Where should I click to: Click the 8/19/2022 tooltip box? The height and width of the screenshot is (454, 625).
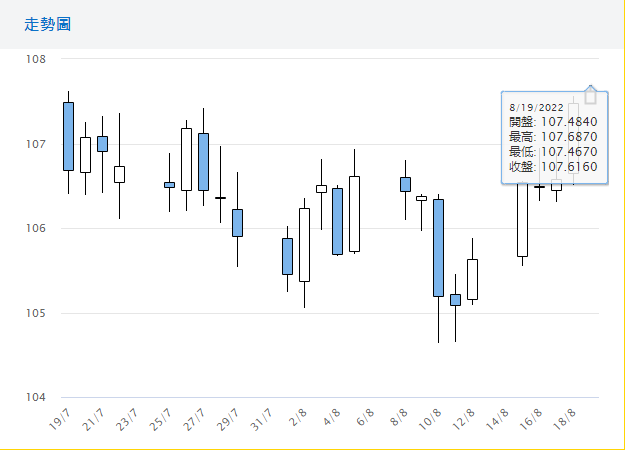click(x=553, y=138)
